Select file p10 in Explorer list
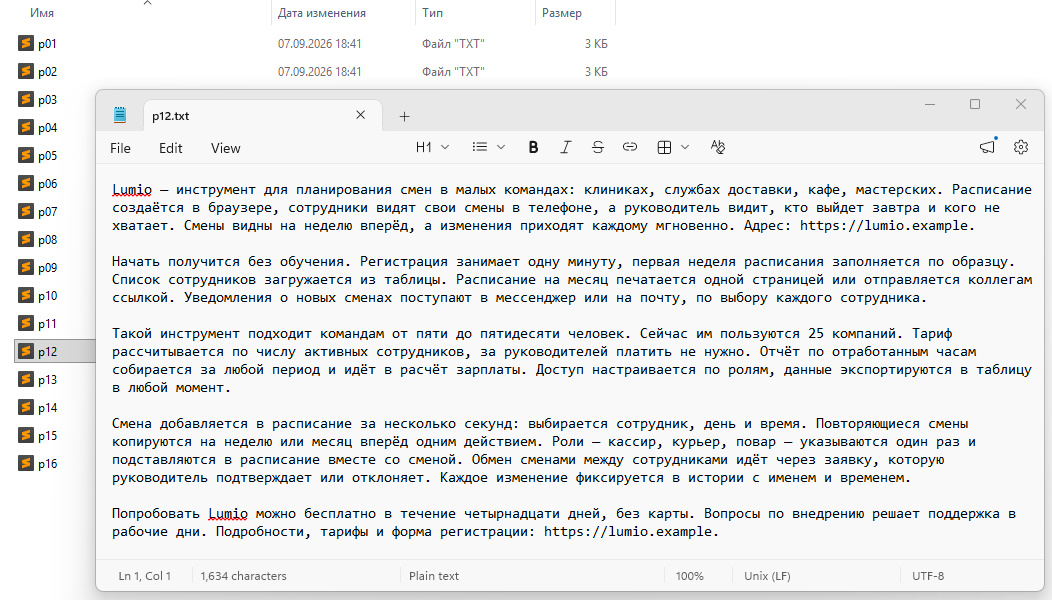The width and height of the screenshot is (1052, 600). (47, 296)
